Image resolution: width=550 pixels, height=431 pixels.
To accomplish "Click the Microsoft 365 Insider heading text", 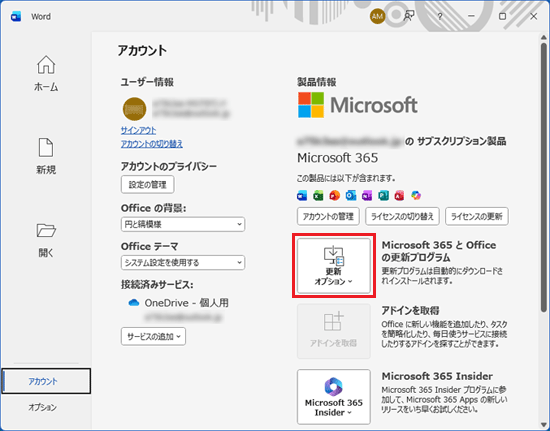I will click(437, 376).
